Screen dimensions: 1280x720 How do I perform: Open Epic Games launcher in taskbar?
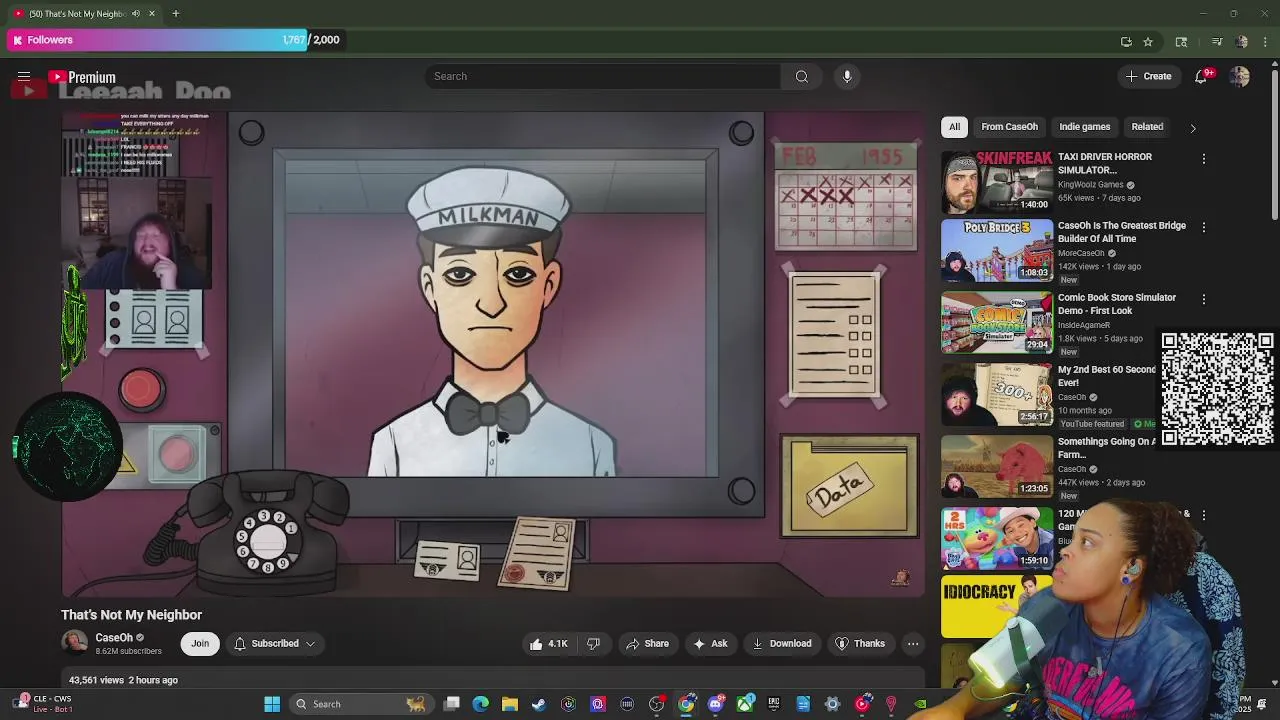click(774, 704)
